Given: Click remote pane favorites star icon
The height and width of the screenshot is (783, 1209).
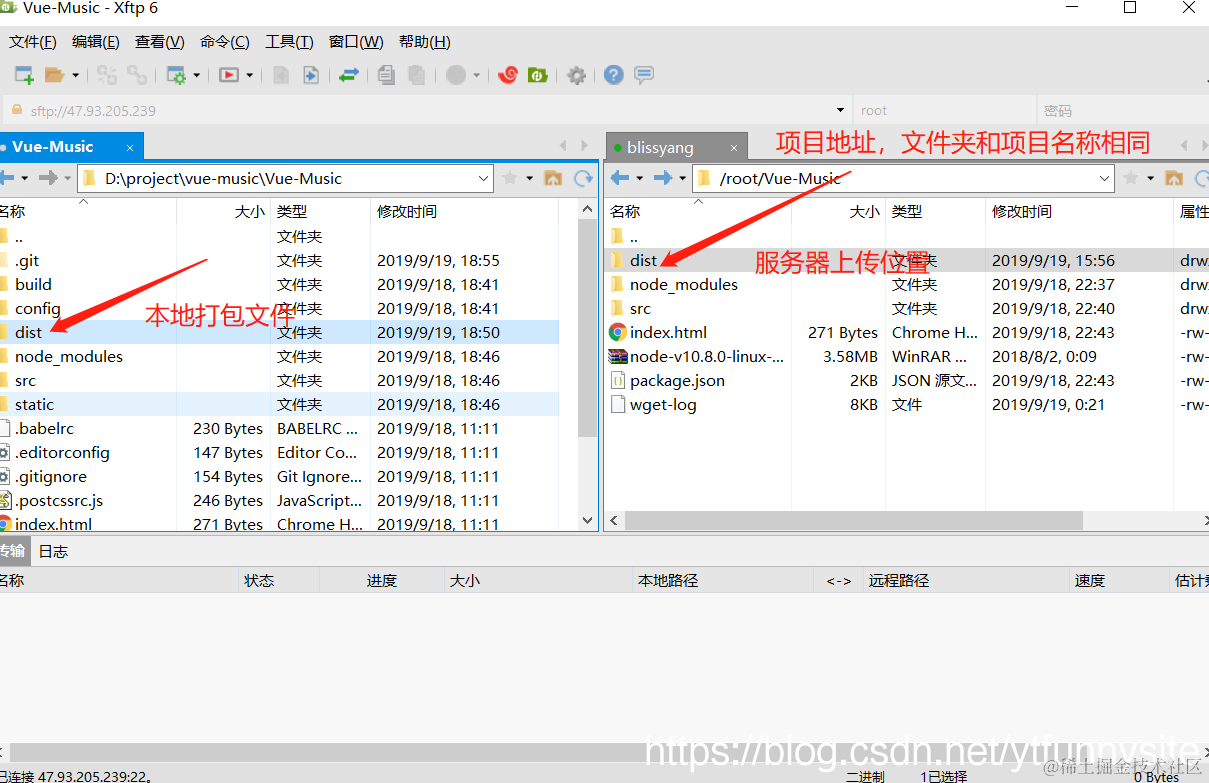Looking at the screenshot, I should click(x=1131, y=178).
